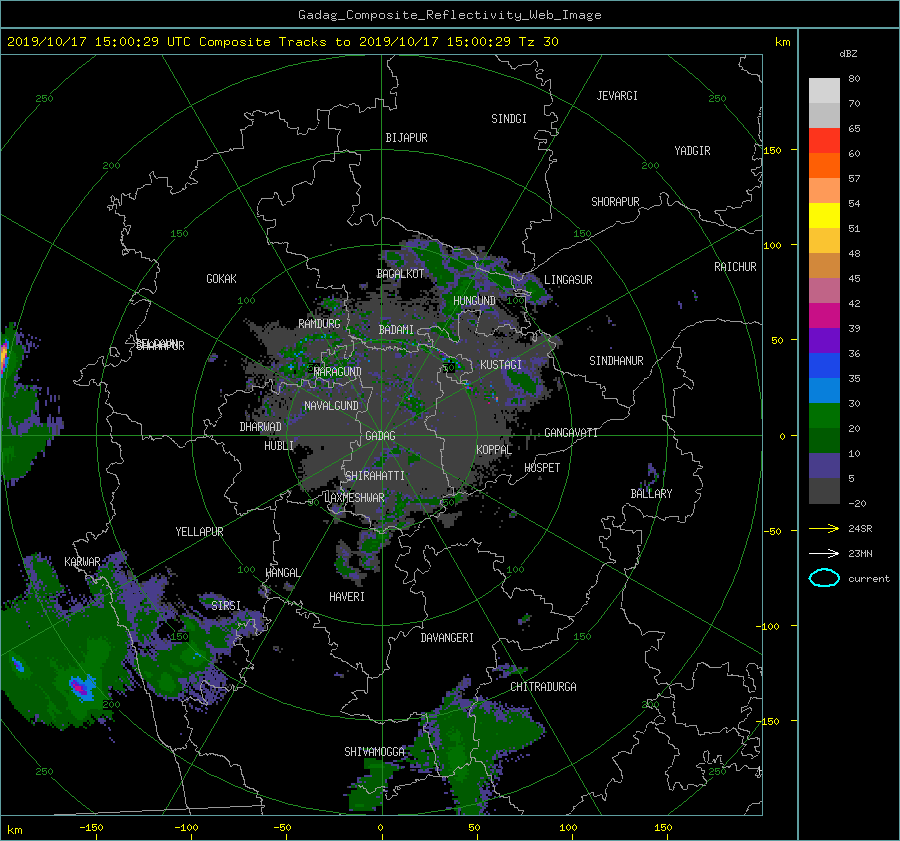Pick the DHARWAD city label
This screenshot has width=900, height=841.
pos(260,427)
